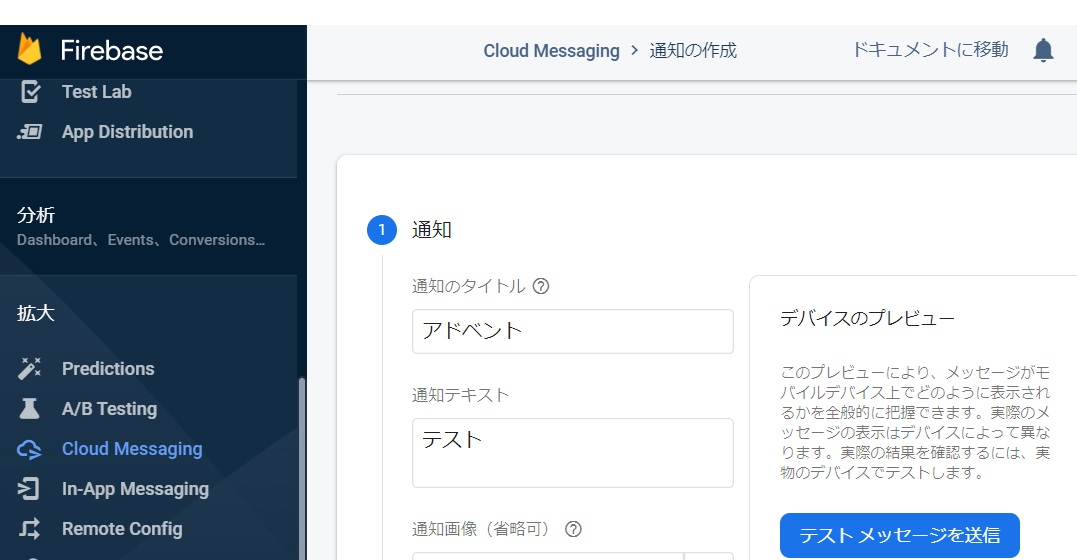Click the App Distribution icon
This screenshot has width=1077, height=560.
point(30,132)
